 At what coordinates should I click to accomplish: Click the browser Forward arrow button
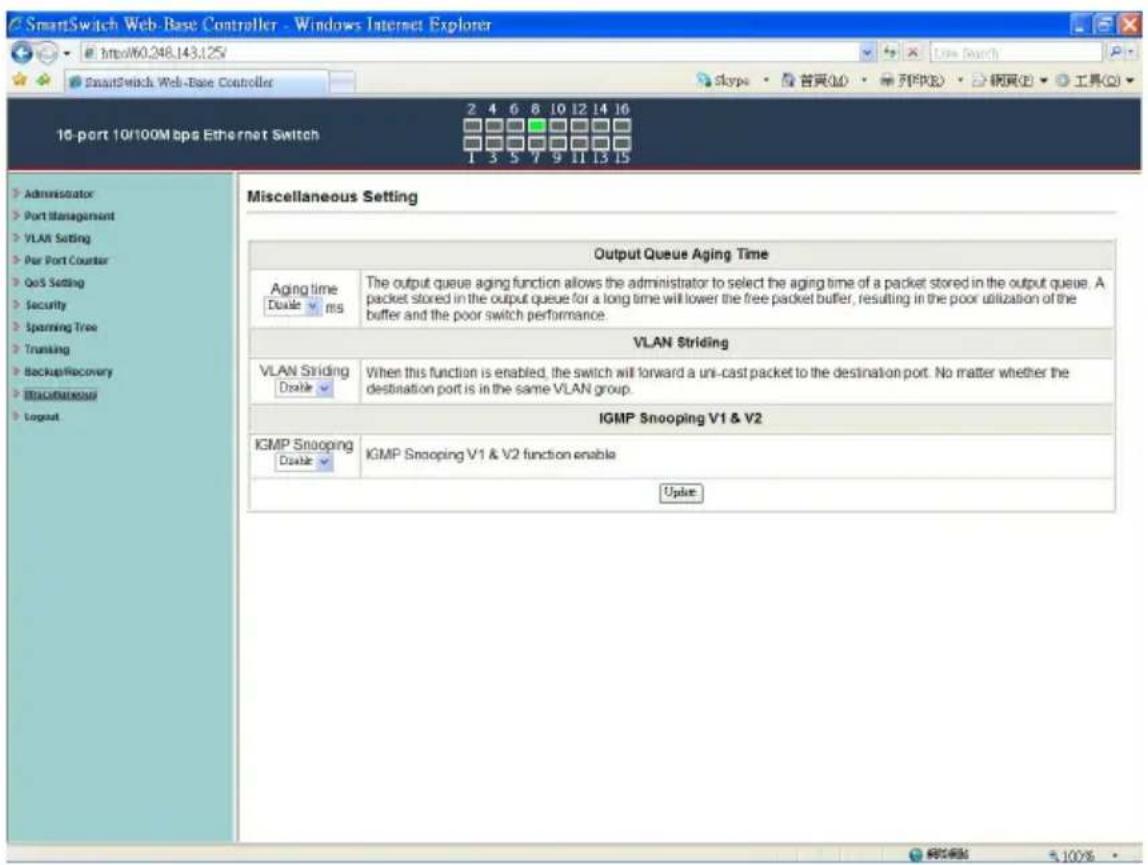click(46, 53)
